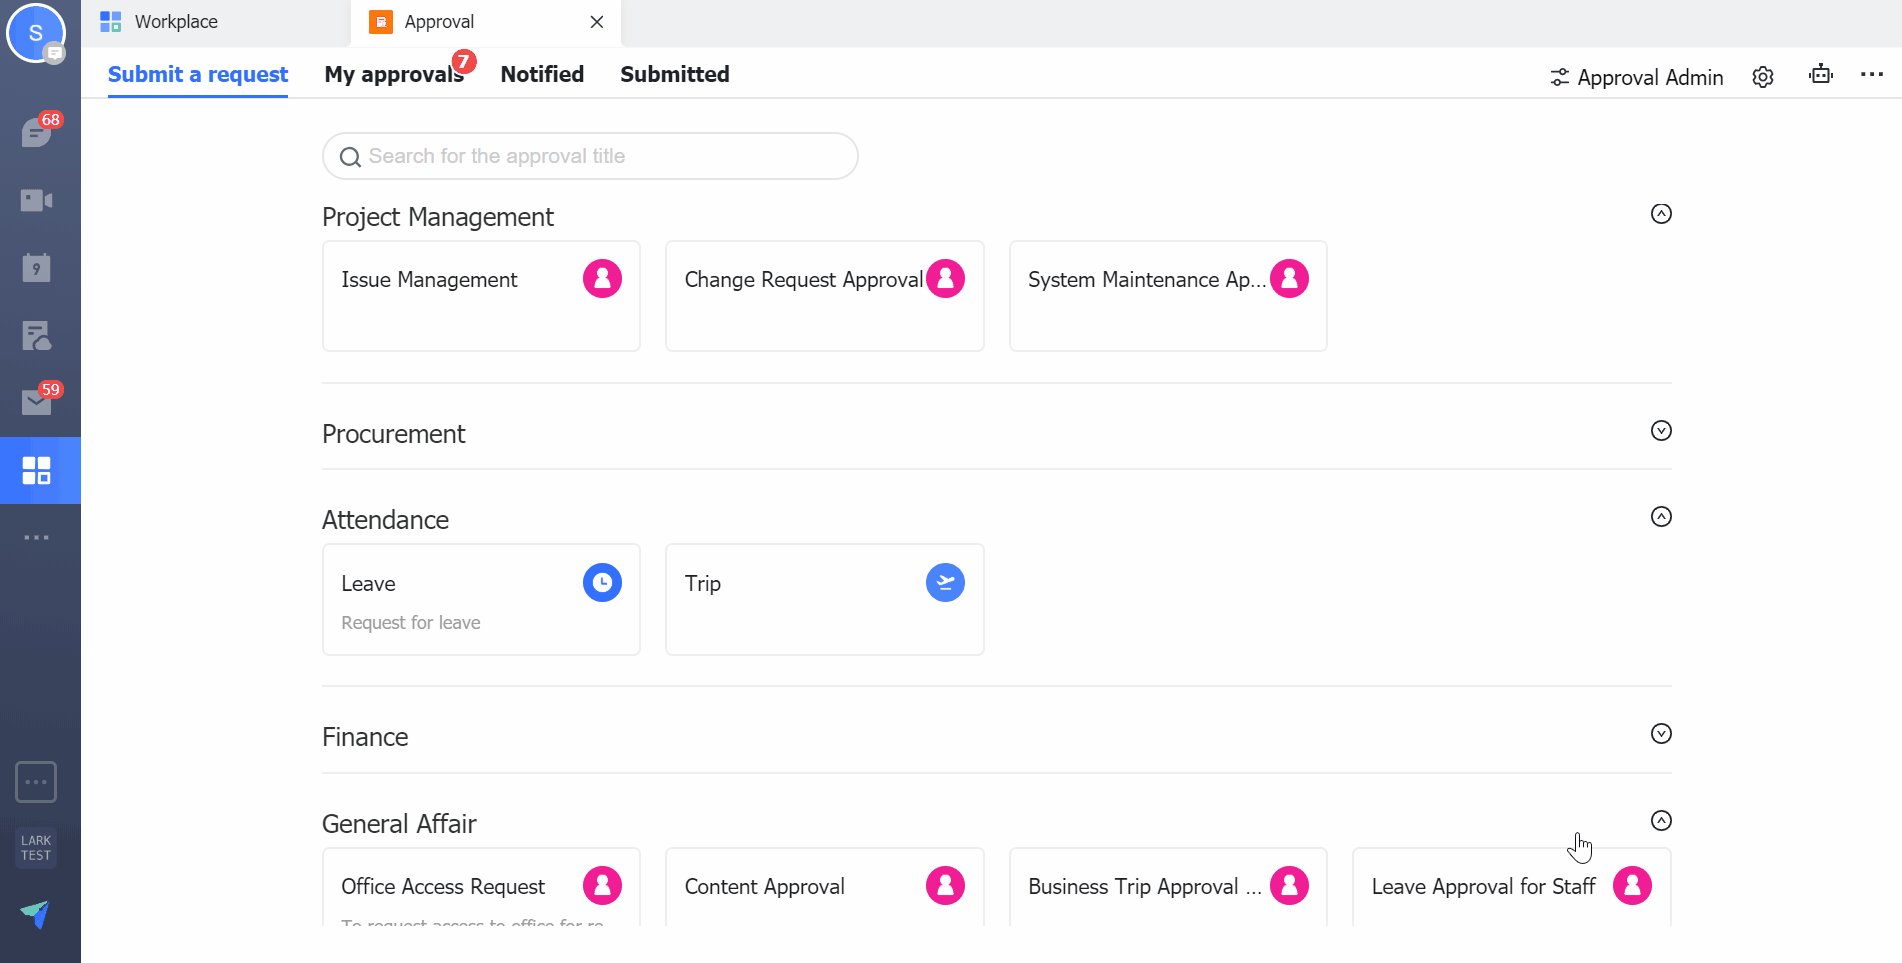Screen dimensions: 1902x963
Task: Open the video meetings sidebar icon
Action: tap(36, 200)
